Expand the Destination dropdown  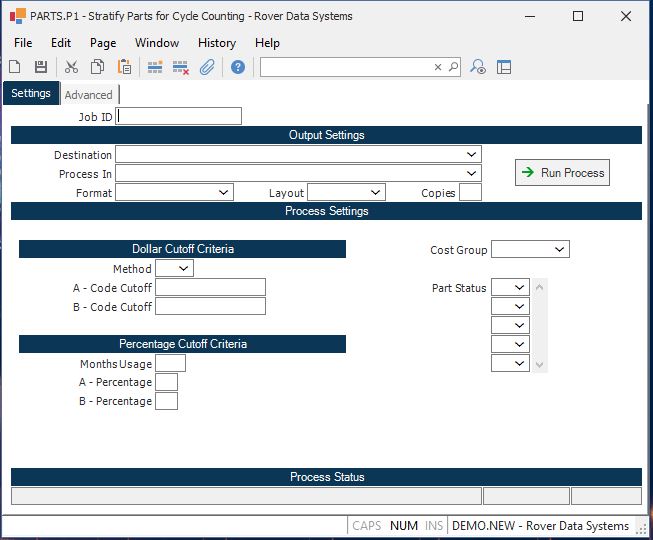(471, 155)
